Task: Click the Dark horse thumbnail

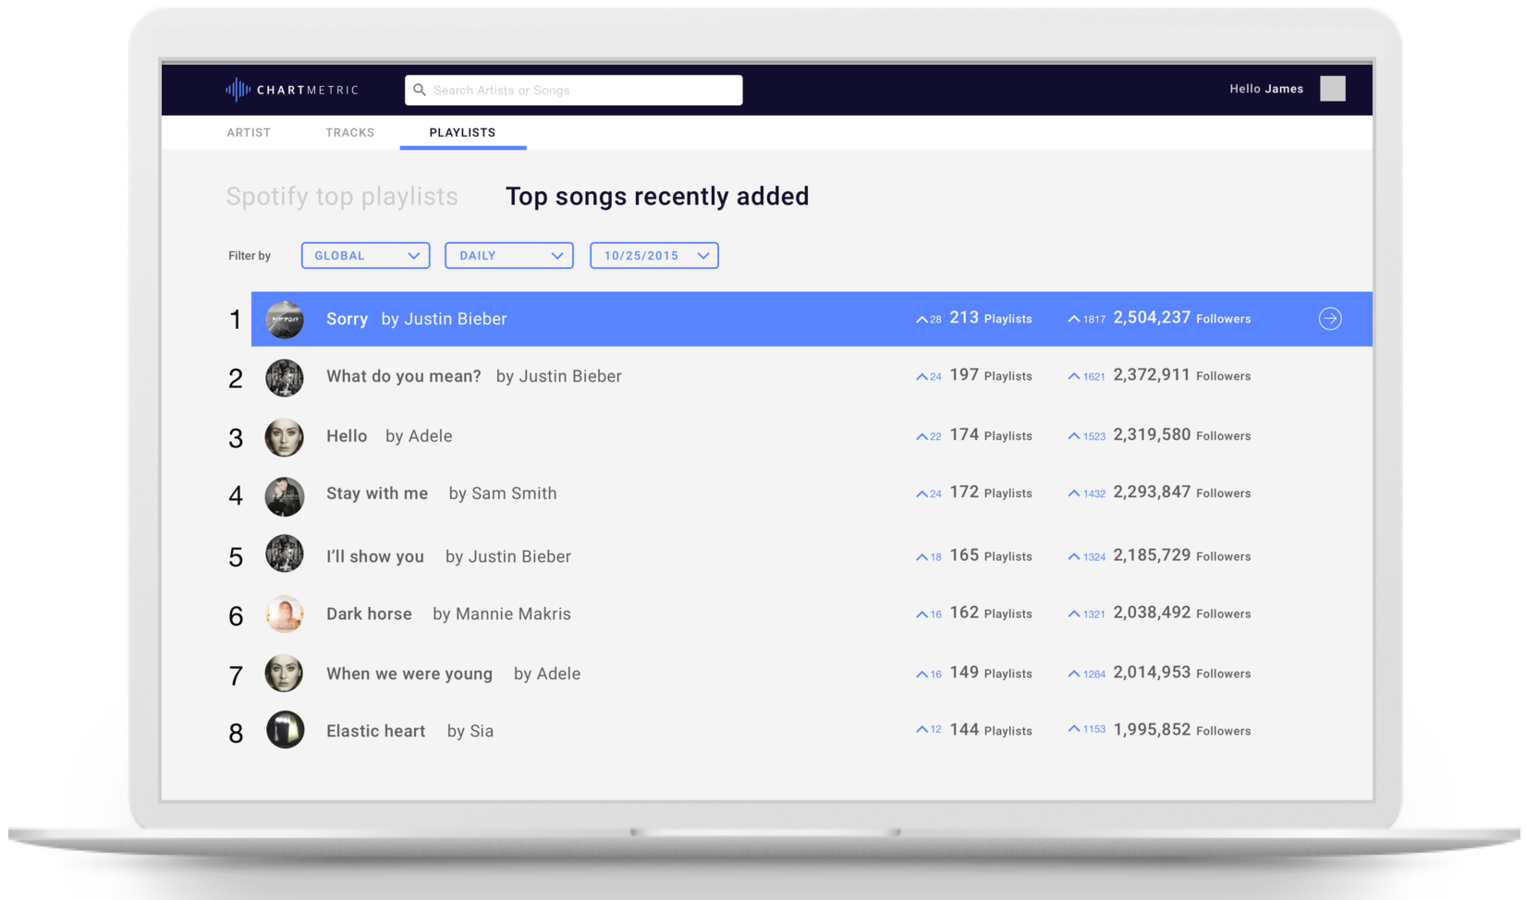Action: [284, 614]
